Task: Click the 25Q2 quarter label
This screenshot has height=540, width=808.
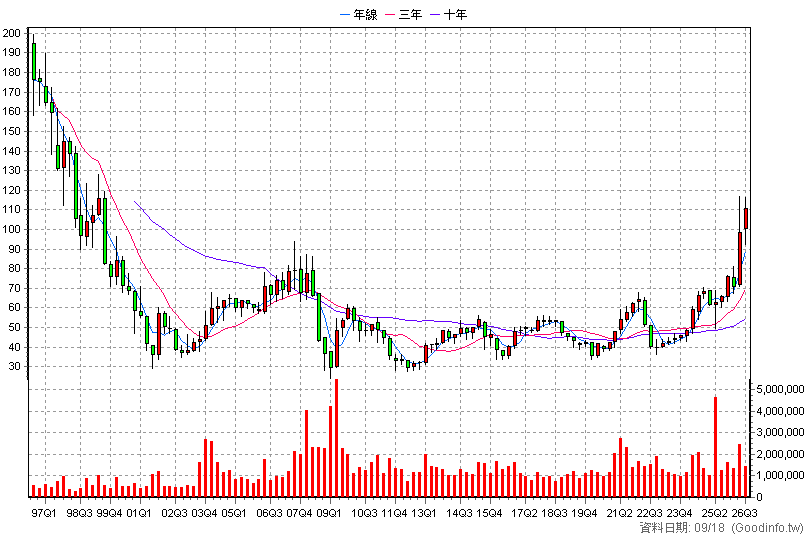Action: coord(715,513)
